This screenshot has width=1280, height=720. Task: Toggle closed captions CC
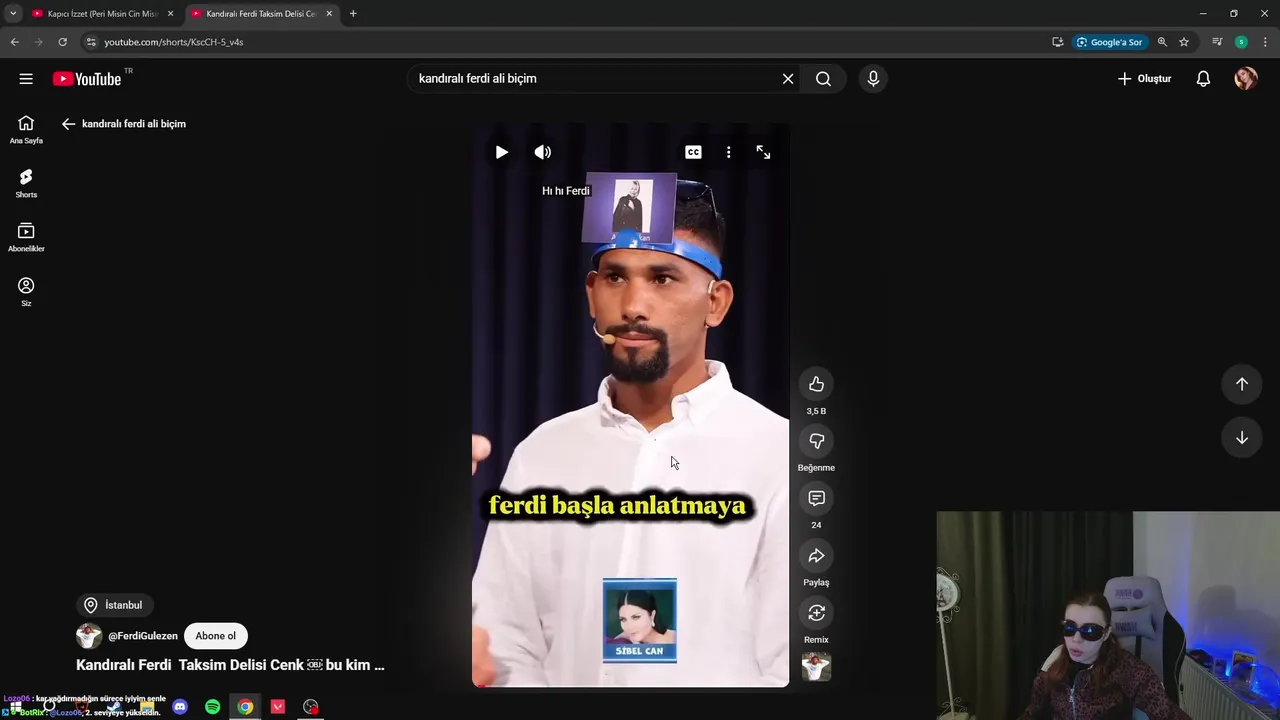point(693,152)
